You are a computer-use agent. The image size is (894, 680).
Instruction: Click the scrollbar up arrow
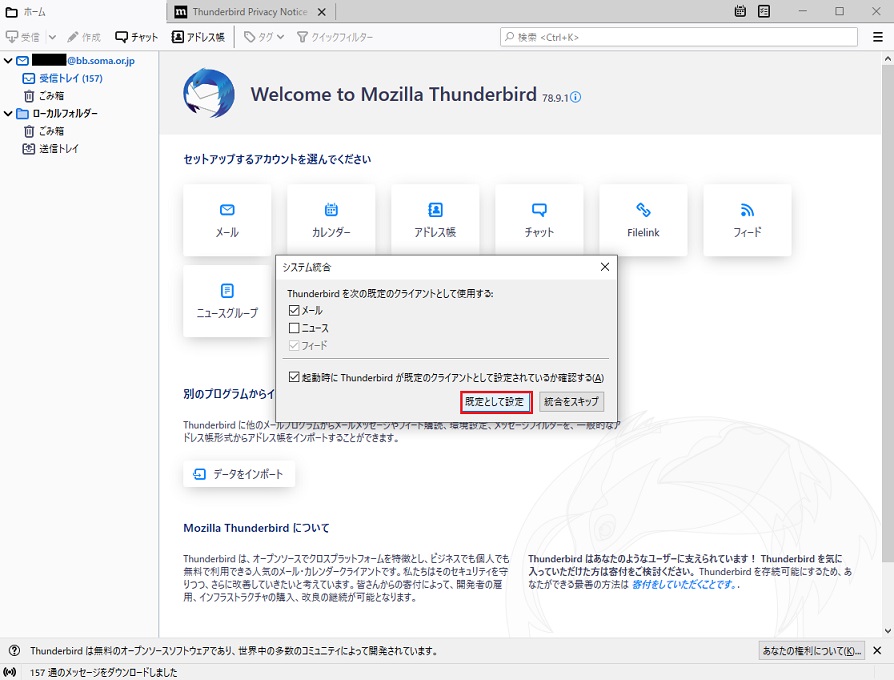[888, 58]
